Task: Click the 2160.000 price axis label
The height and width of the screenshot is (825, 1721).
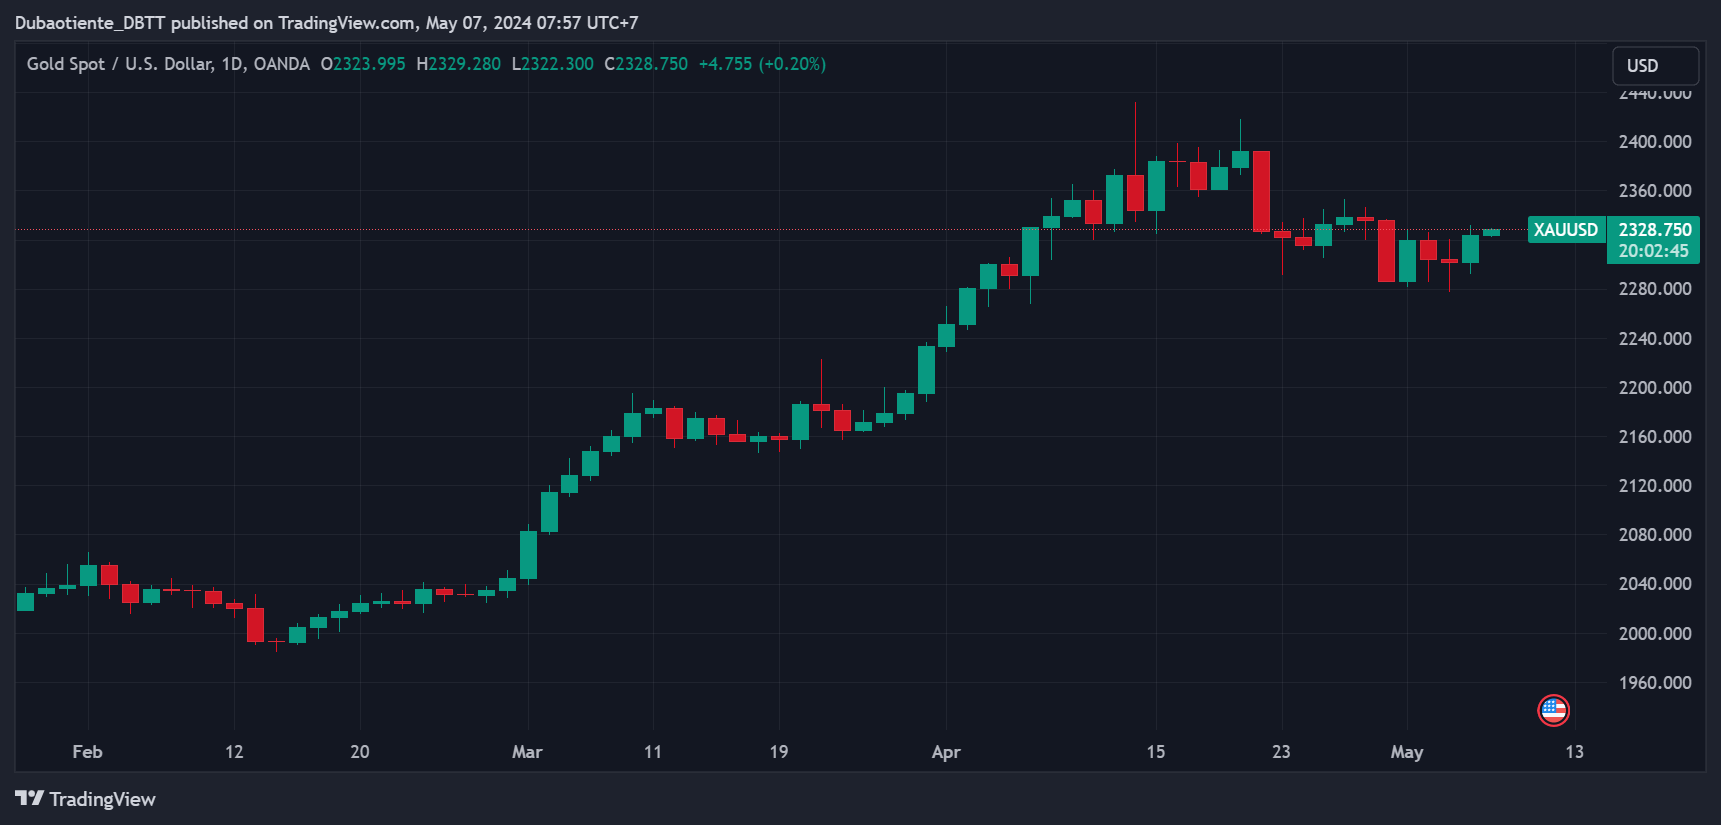Action: click(x=1655, y=437)
